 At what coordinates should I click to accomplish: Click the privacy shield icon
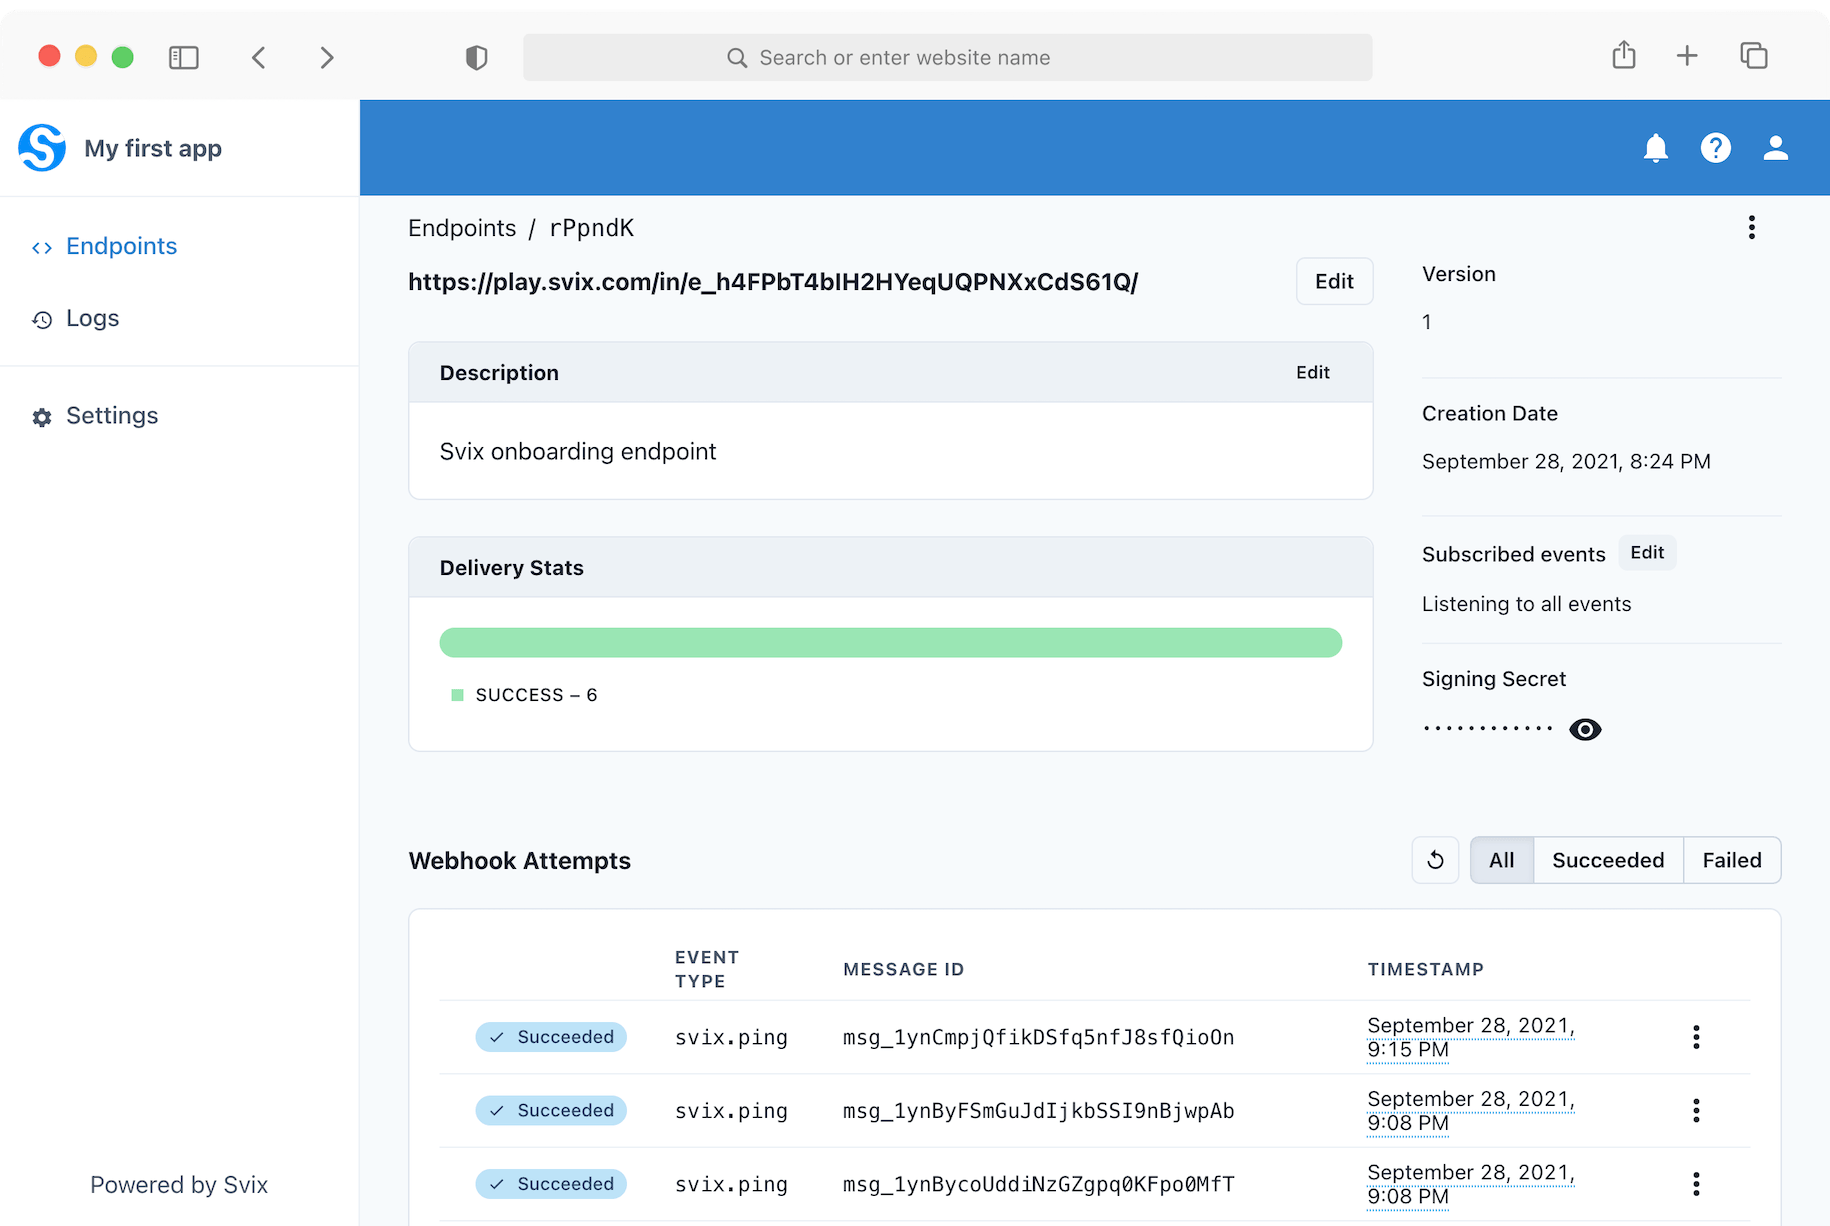coord(477,57)
